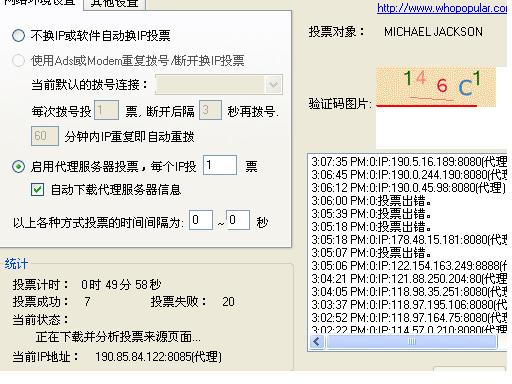Switch to 网络环境设置 tab
512x384 pixels.
point(40,3)
